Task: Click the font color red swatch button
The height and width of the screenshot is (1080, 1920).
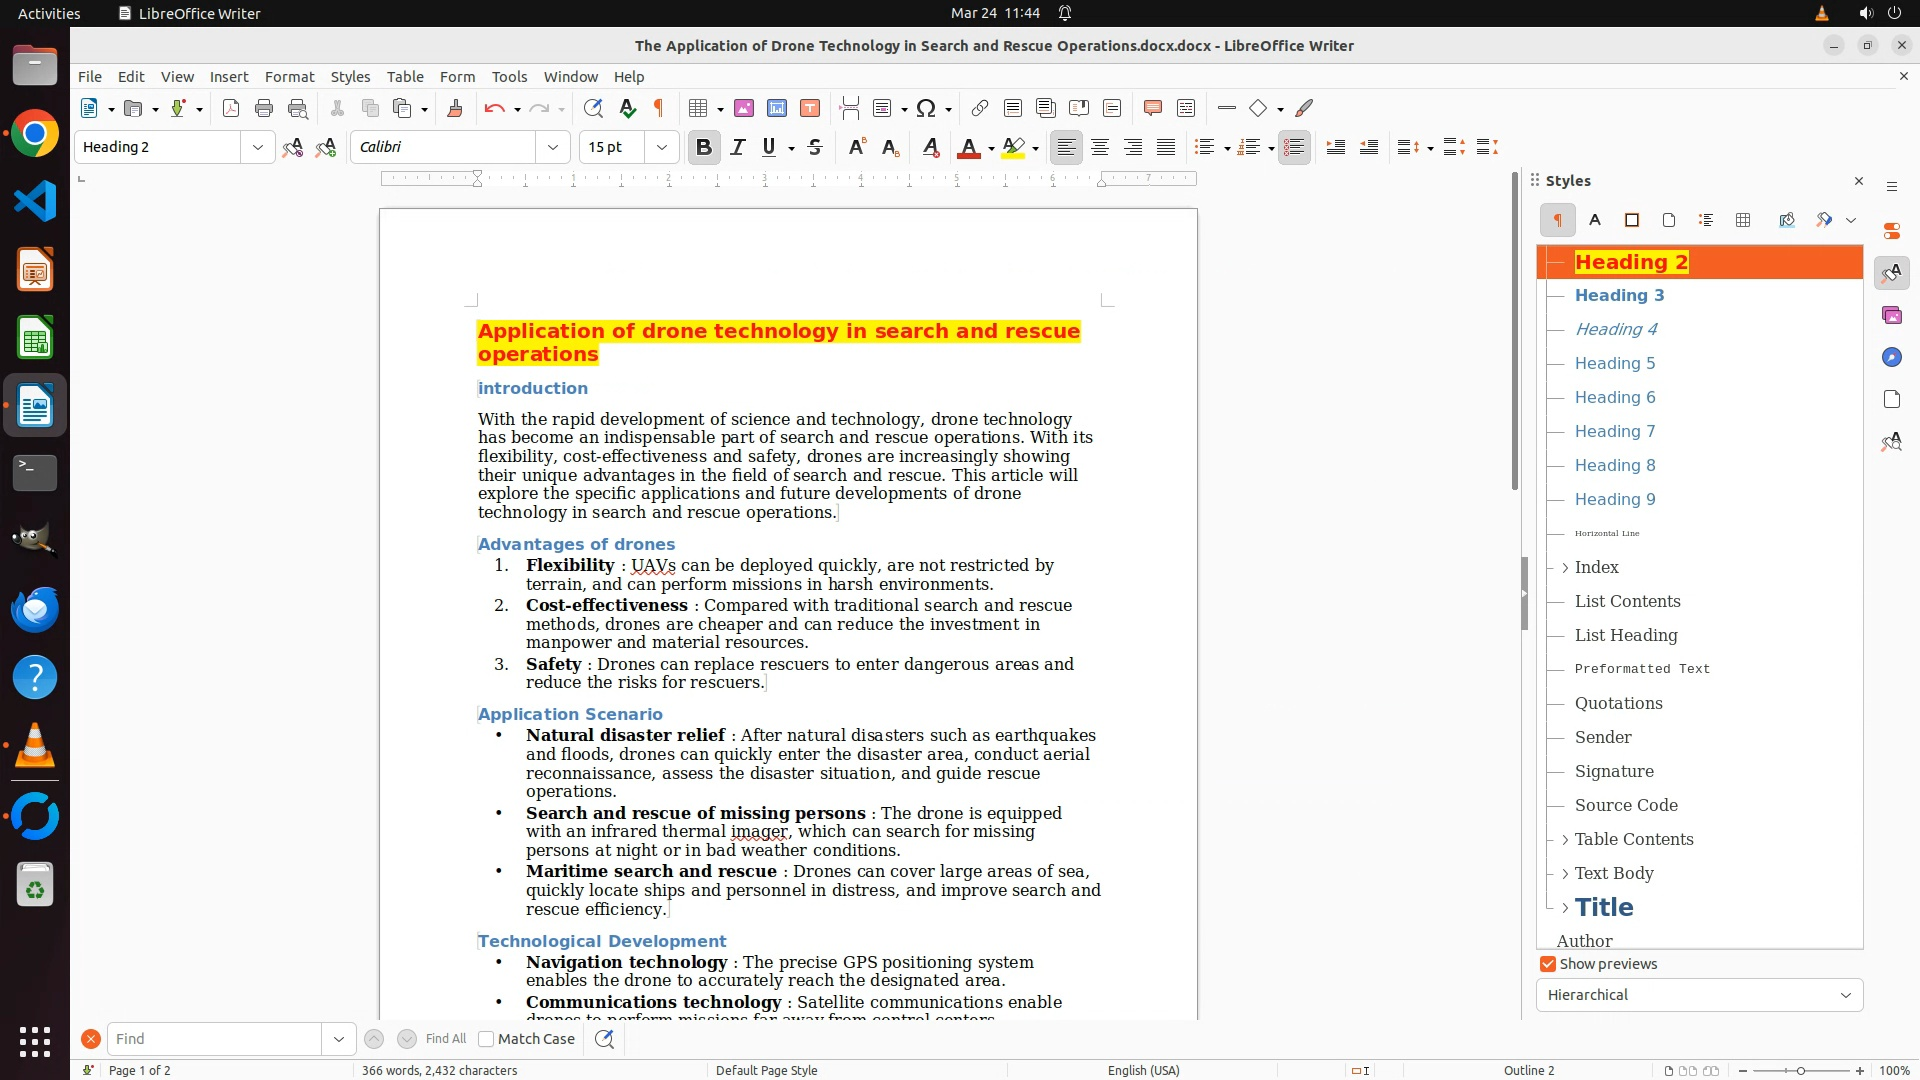Action: (x=968, y=147)
